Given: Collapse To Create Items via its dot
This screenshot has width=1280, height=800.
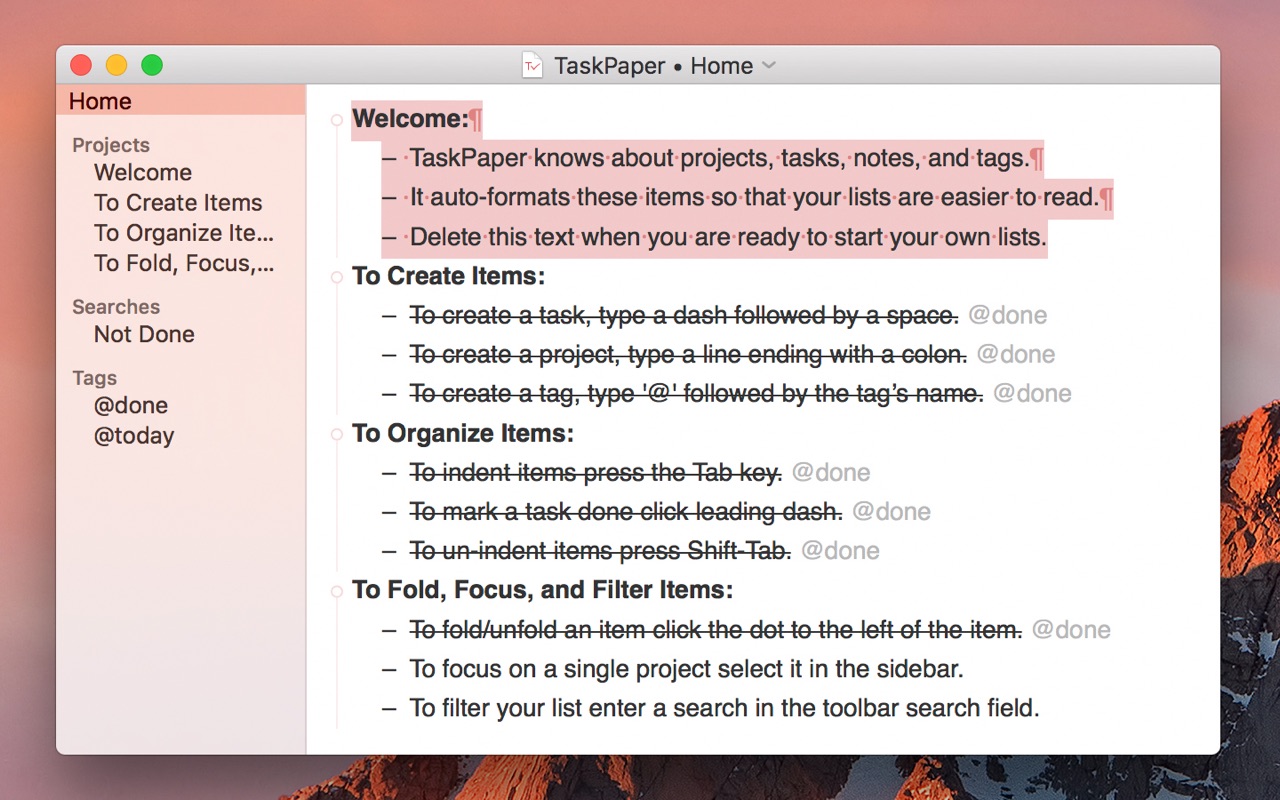Looking at the screenshot, I should [x=337, y=277].
